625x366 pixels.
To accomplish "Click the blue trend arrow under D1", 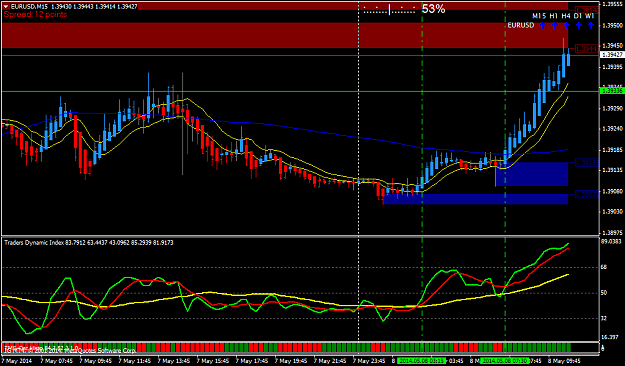I will (x=578, y=26).
